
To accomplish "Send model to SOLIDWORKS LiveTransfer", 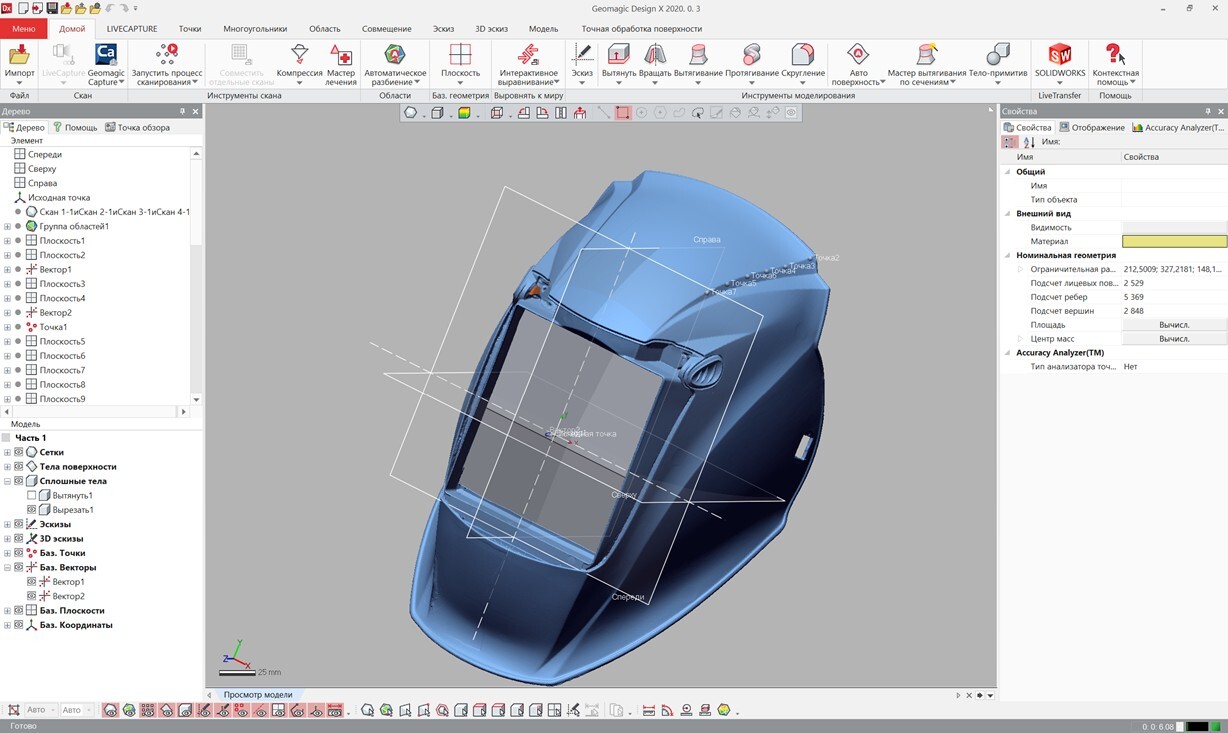I will [1060, 63].
